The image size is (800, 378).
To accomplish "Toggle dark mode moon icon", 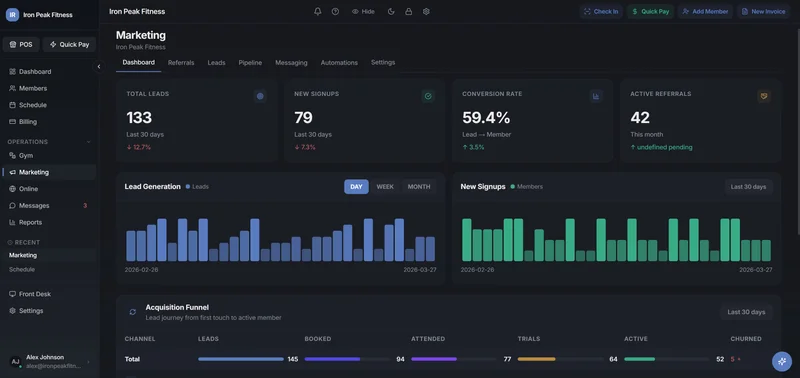I will pyautogui.click(x=391, y=11).
